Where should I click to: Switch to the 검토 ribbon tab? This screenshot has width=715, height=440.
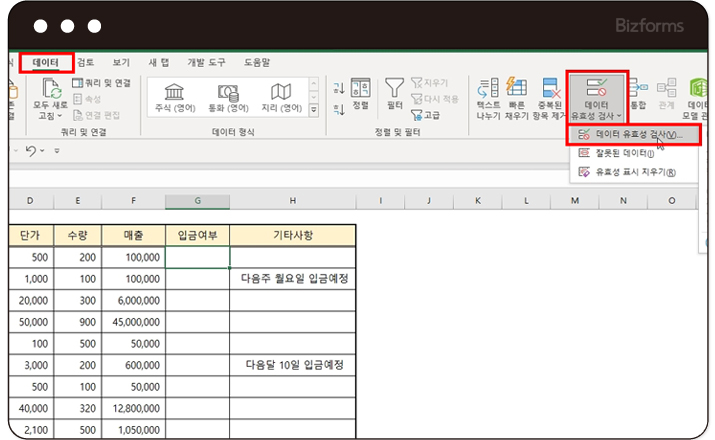(x=86, y=63)
